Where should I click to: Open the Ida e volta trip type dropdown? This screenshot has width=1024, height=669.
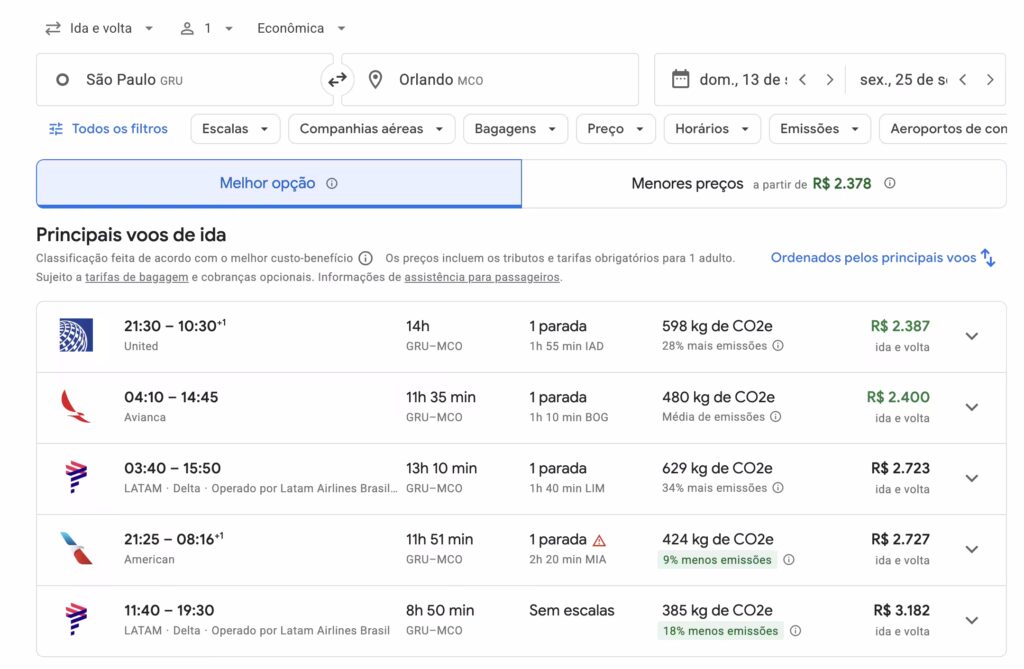99,28
